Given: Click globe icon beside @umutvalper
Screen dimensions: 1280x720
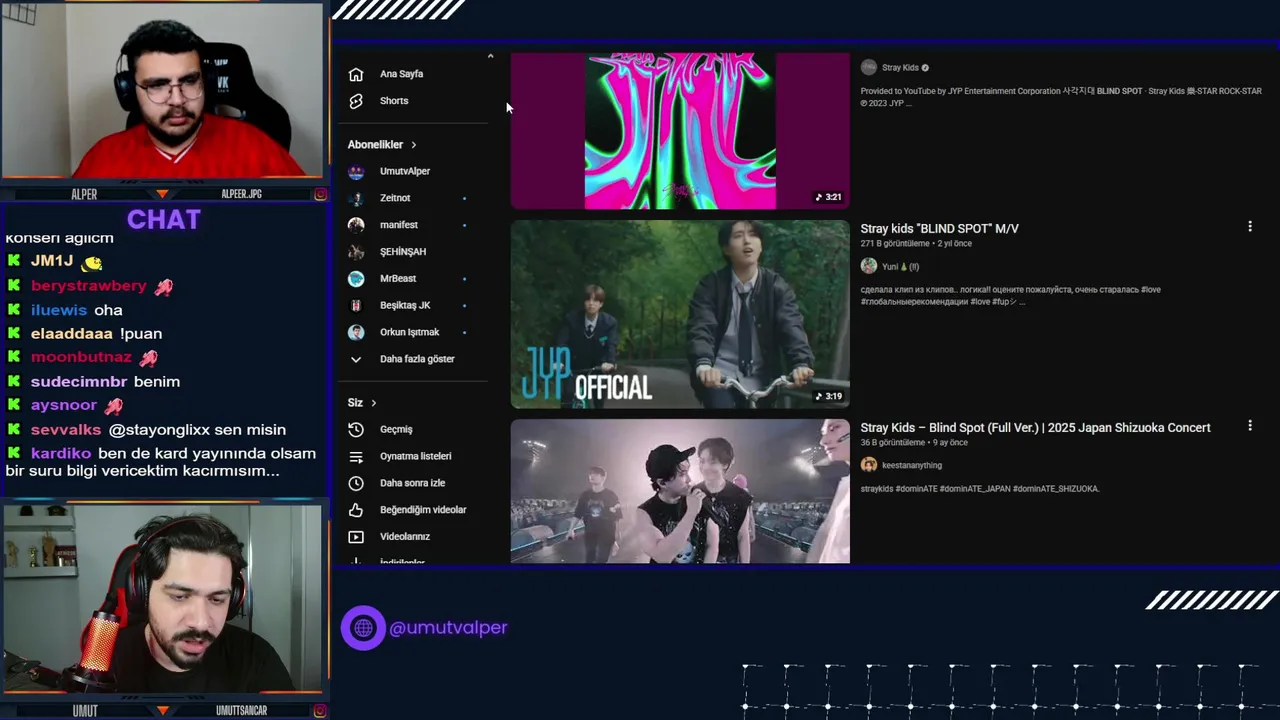Looking at the screenshot, I should [363, 628].
